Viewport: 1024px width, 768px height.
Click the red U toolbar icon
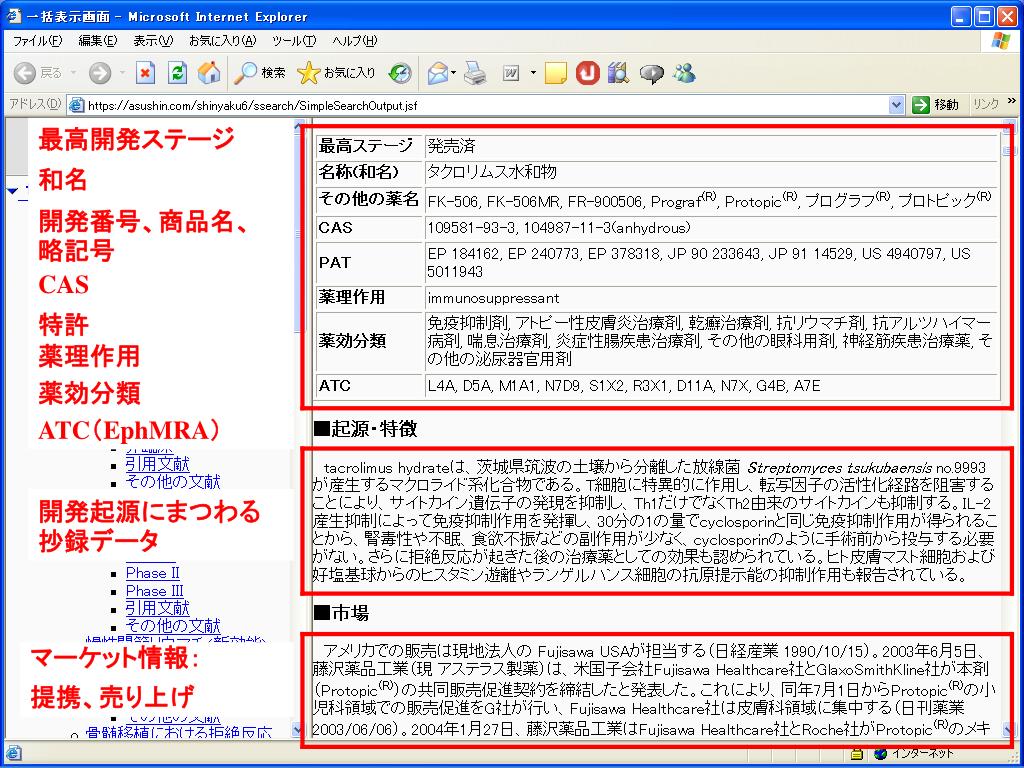pyautogui.click(x=587, y=73)
